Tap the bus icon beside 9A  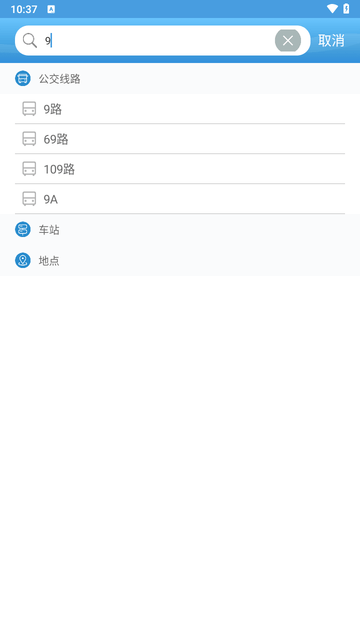(x=29, y=199)
